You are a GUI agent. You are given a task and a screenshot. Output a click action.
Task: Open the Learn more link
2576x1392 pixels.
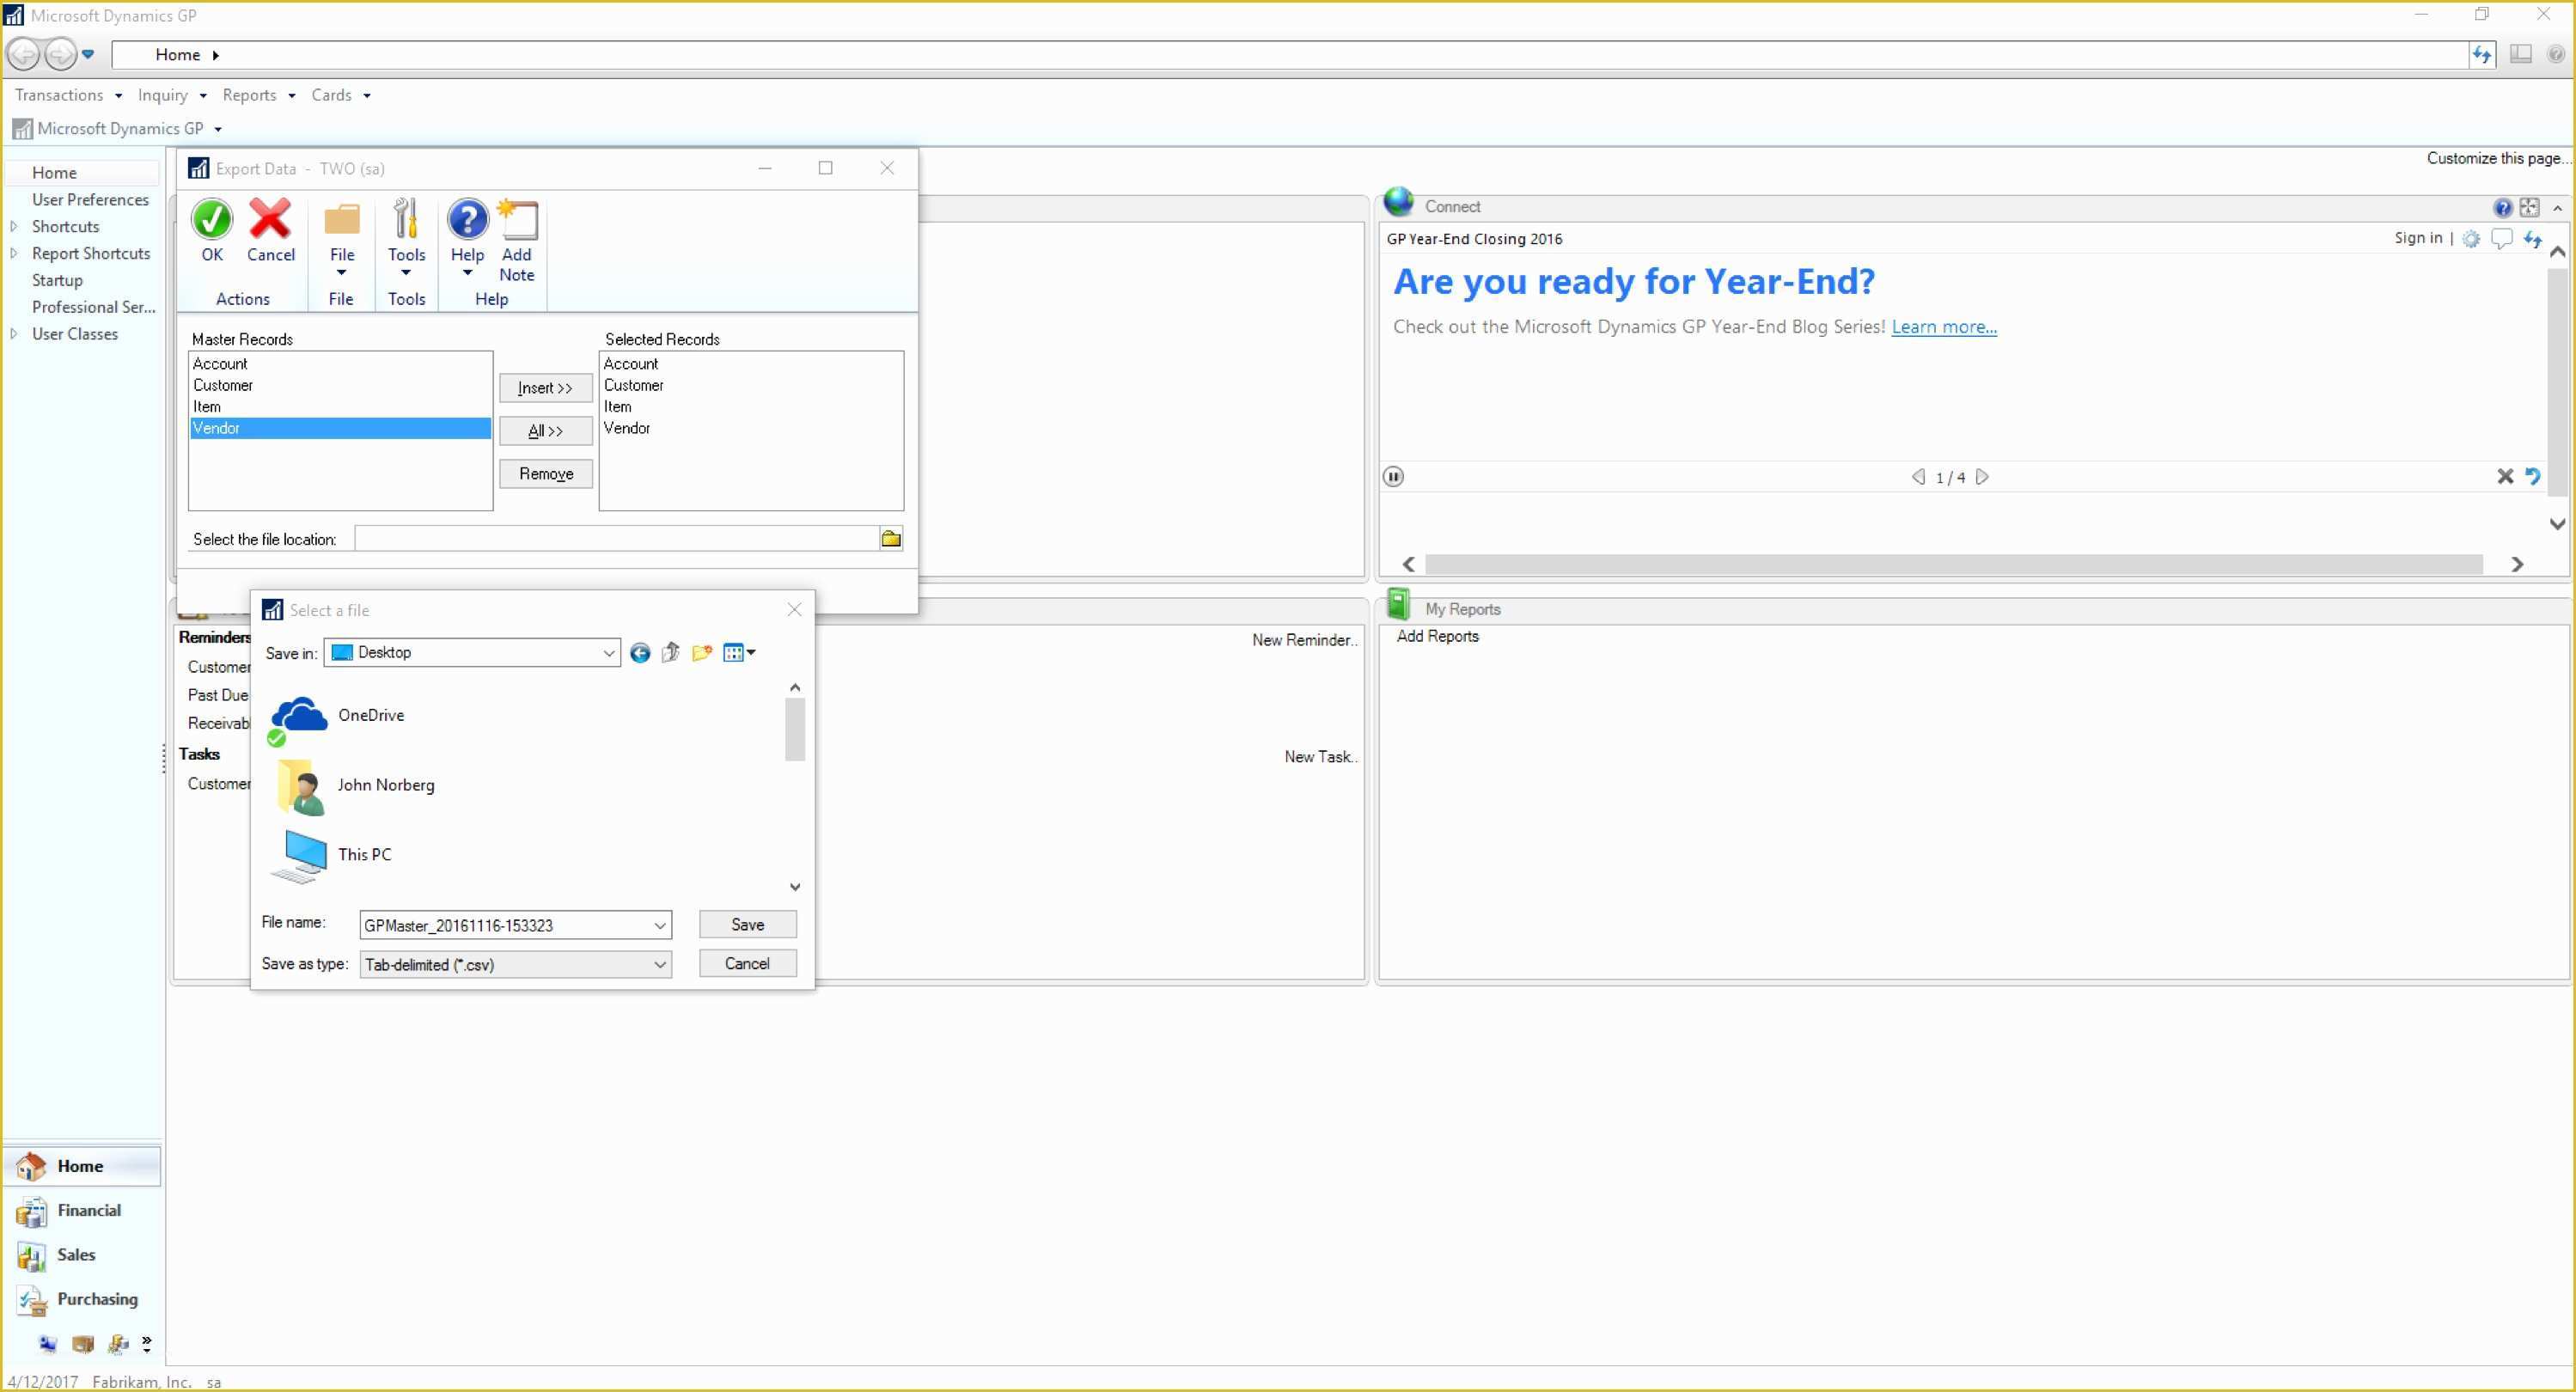click(x=1943, y=327)
